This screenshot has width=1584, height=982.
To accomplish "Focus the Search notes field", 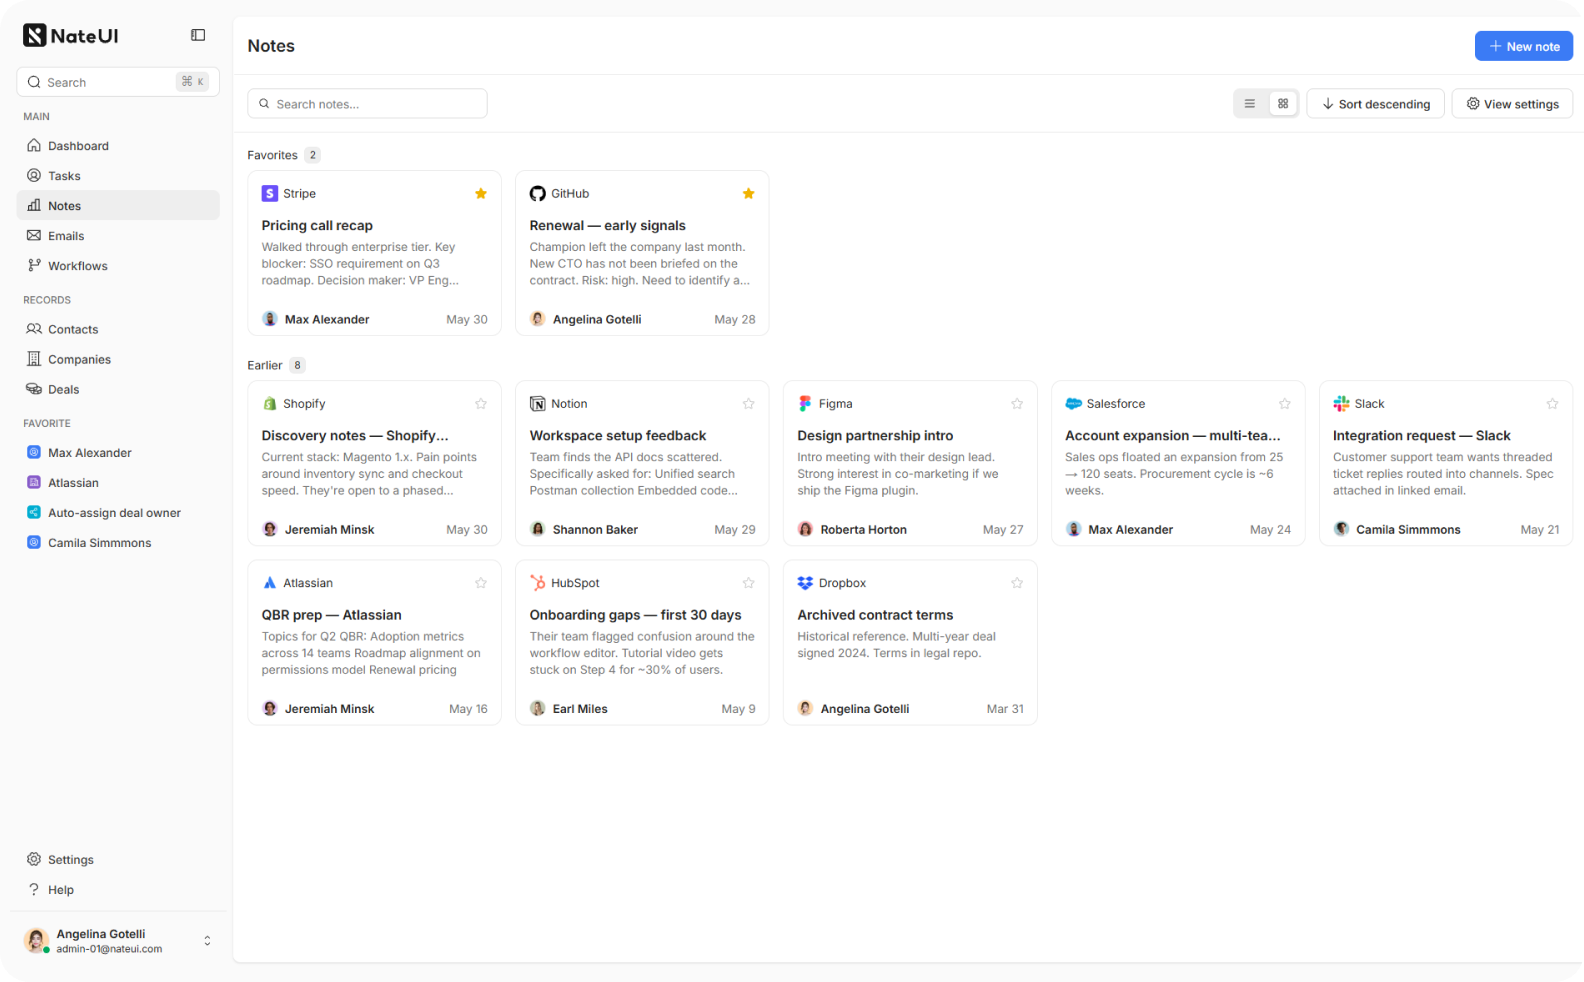I will pos(367,104).
